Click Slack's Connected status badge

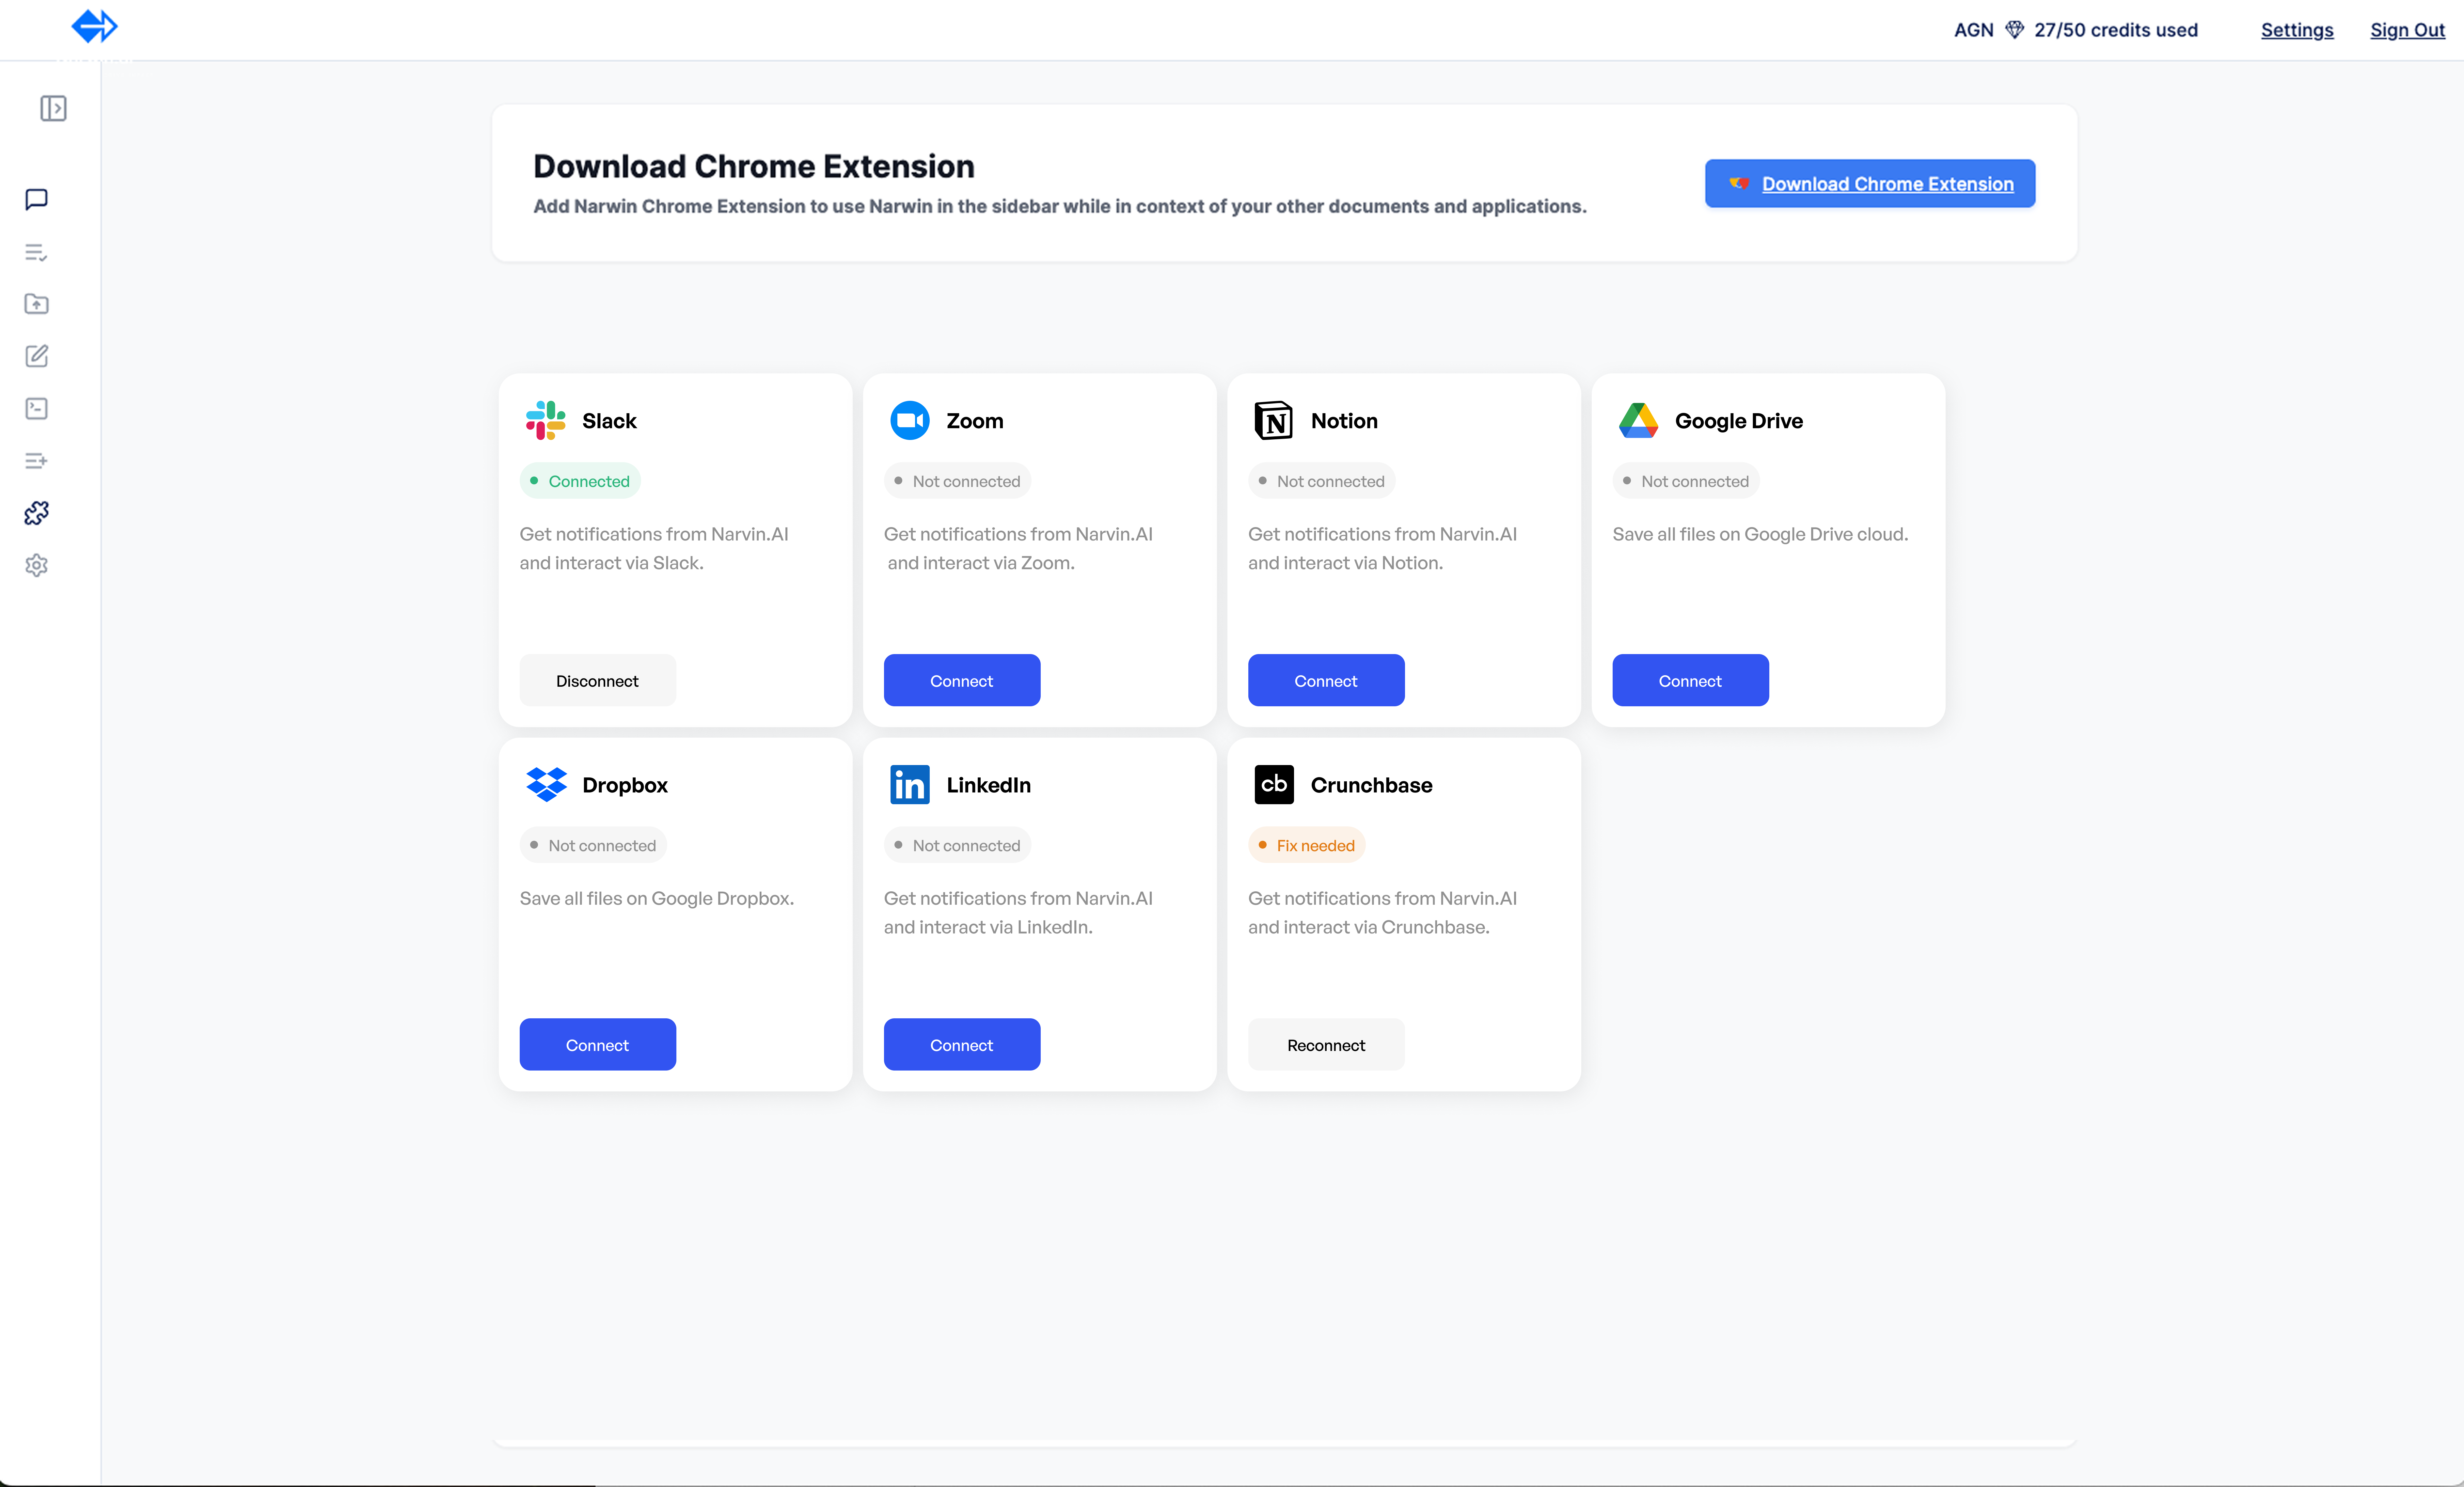click(580, 481)
